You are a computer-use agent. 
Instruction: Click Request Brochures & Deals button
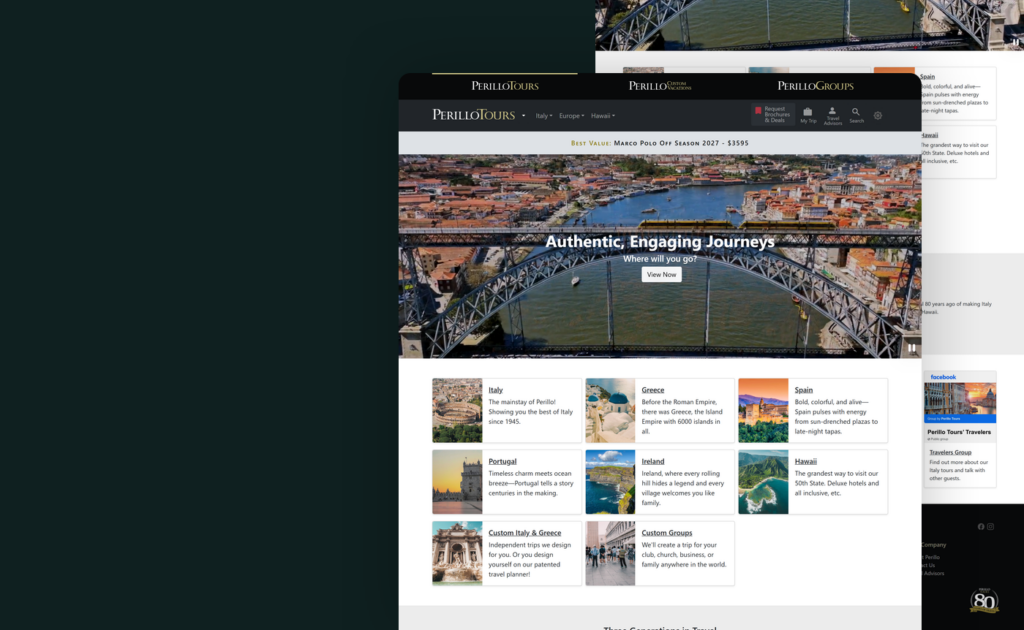coord(773,114)
